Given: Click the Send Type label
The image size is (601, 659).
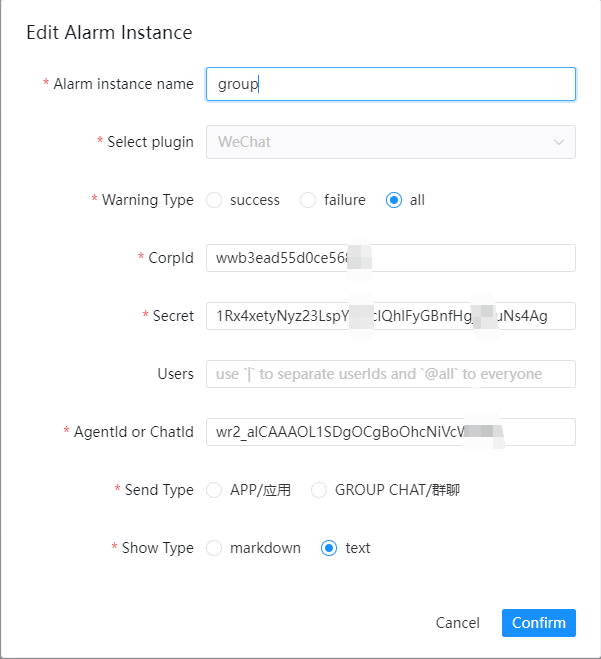Looking at the screenshot, I should click(x=158, y=490).
